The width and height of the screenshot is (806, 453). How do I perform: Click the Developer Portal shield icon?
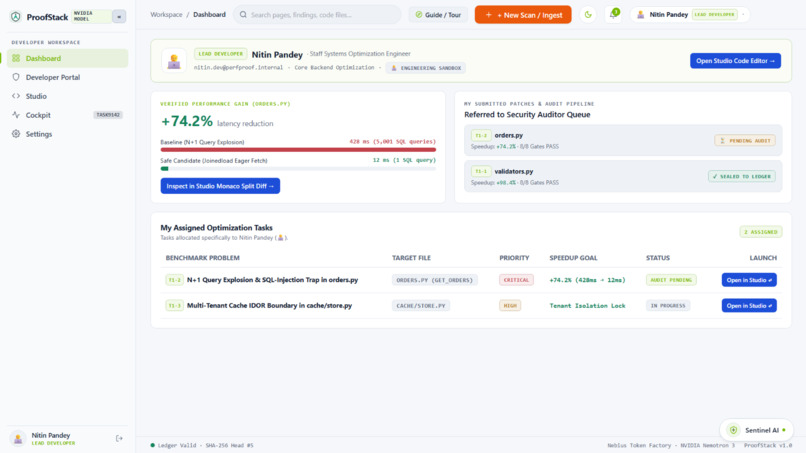(x=16, y=77)
